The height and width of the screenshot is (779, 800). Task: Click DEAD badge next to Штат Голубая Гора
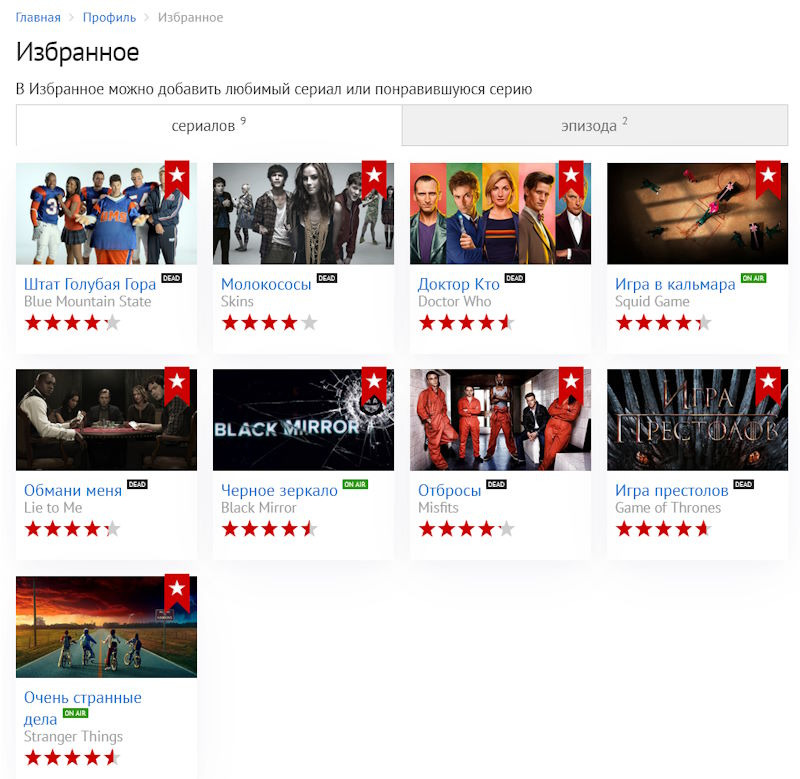pos(171,278)
